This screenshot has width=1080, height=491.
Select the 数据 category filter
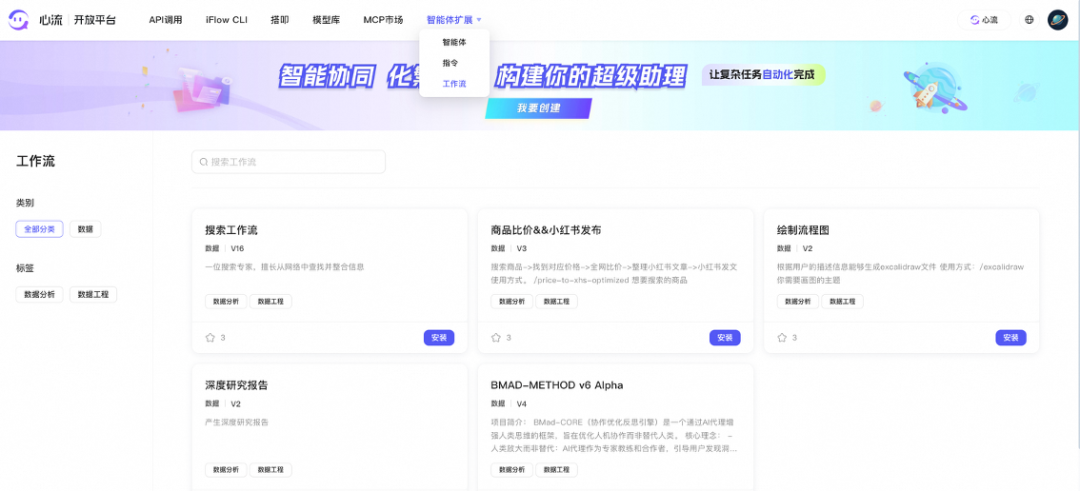pos(85,229)
